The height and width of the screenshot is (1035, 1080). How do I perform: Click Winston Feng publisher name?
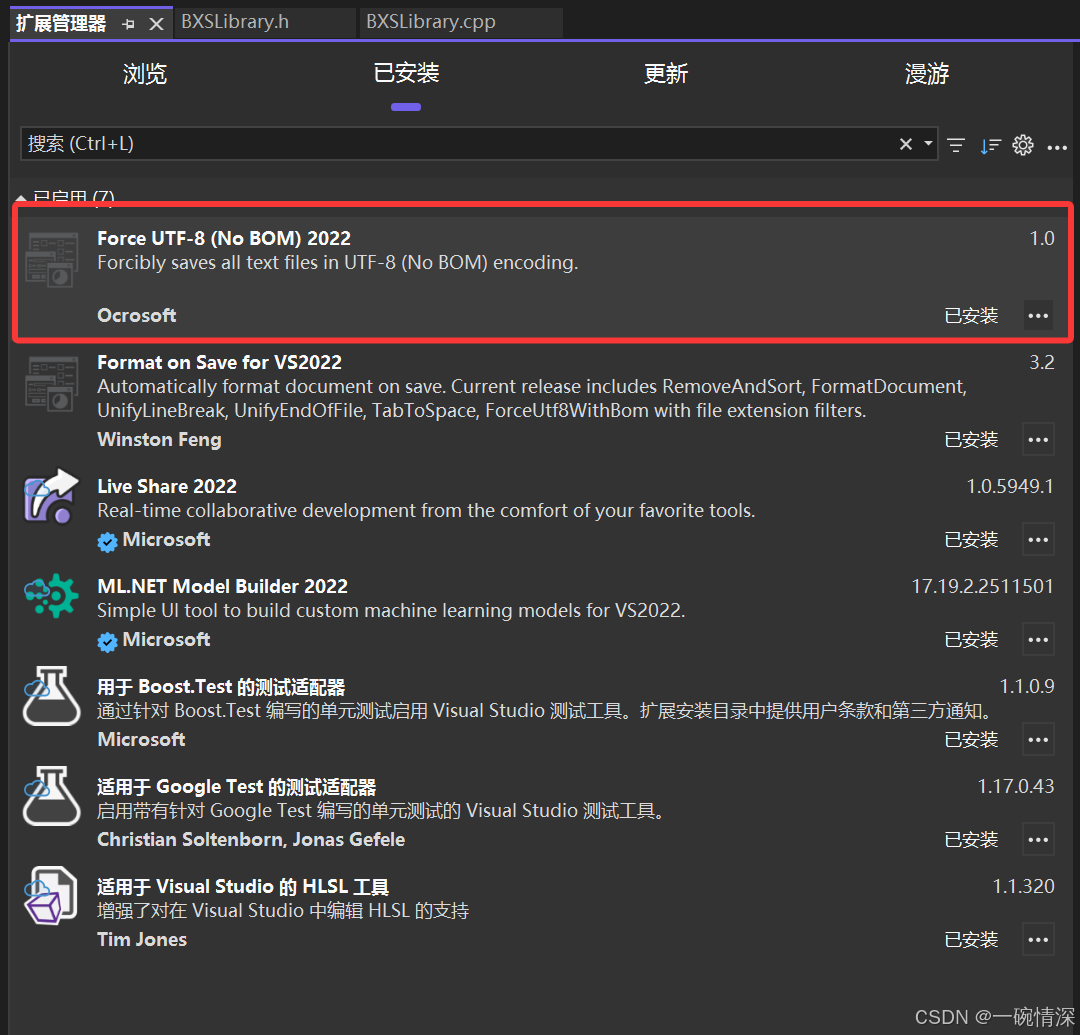[x=159, y=439]
